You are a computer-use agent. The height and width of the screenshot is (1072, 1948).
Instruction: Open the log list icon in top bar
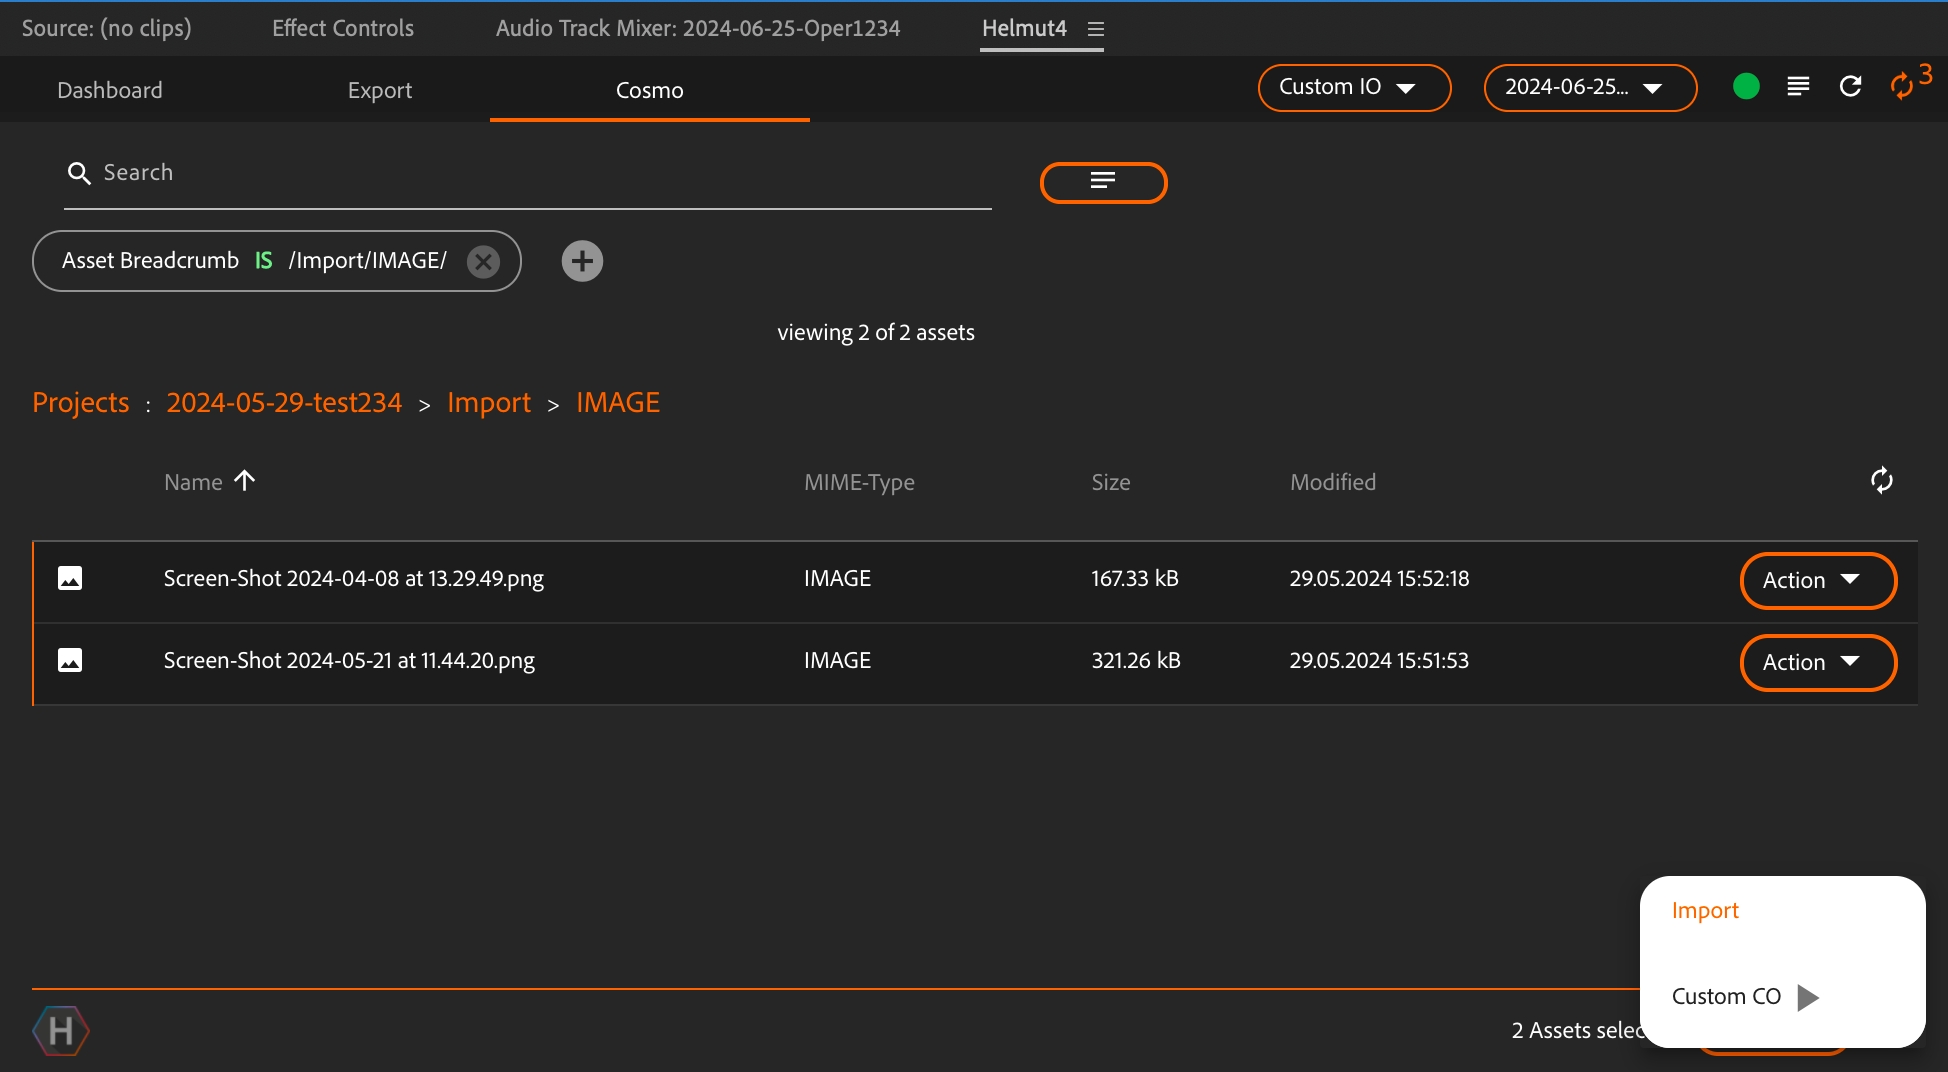pyautogui.click(x=1798, y=87)
